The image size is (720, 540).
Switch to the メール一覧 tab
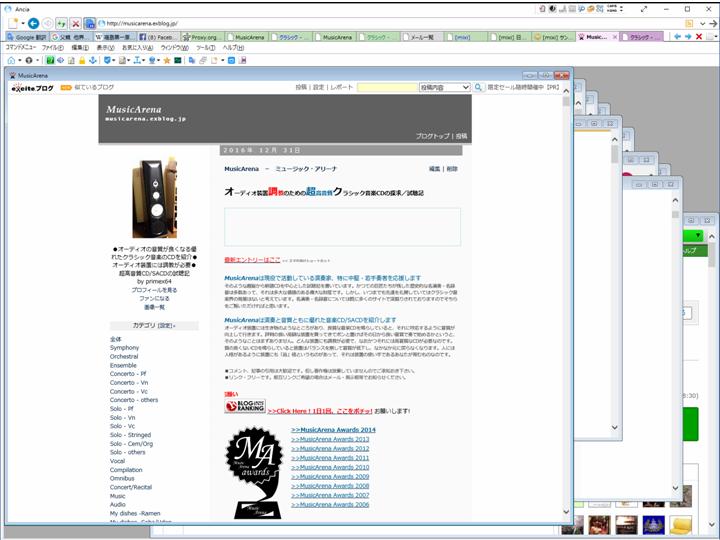click(x=422, y=37)
